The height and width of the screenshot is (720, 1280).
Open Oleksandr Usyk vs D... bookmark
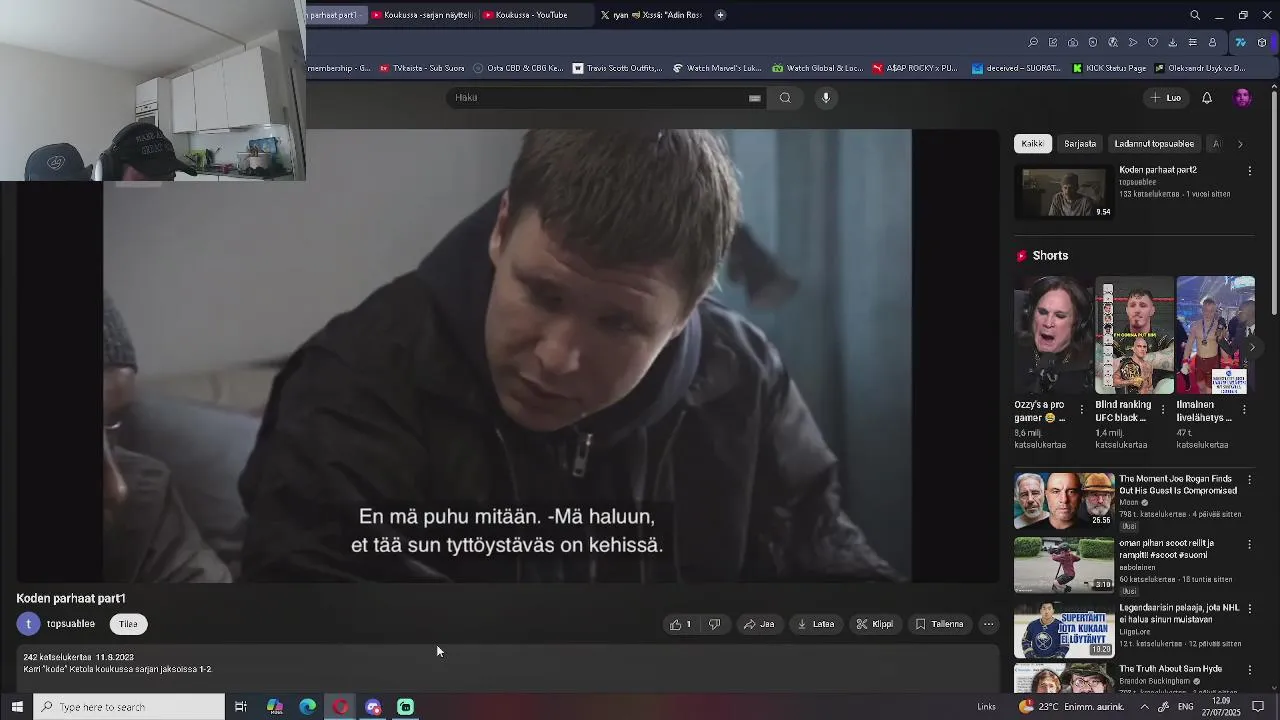click(1200, 68)
